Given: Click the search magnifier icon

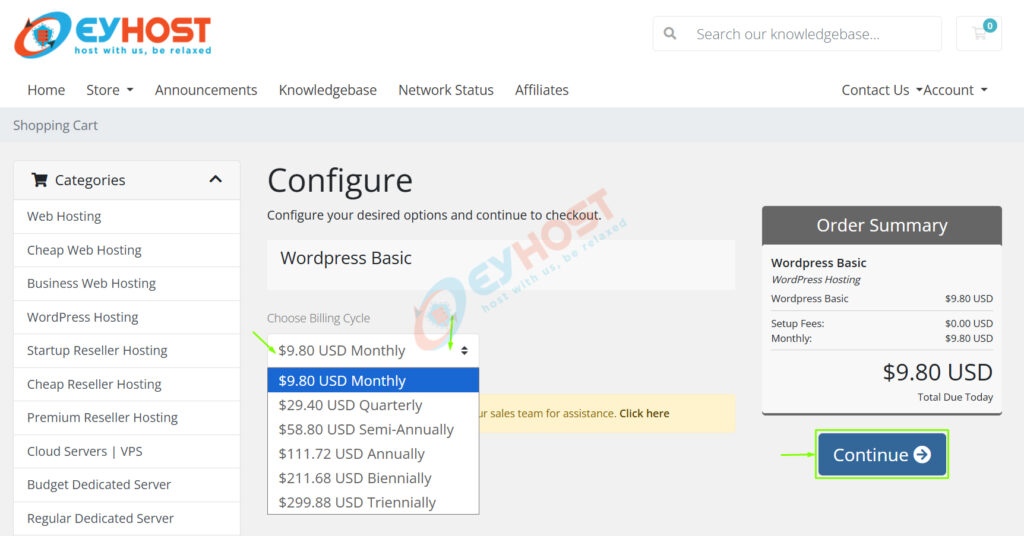Looking at the screenshot, I should [670, 33].
